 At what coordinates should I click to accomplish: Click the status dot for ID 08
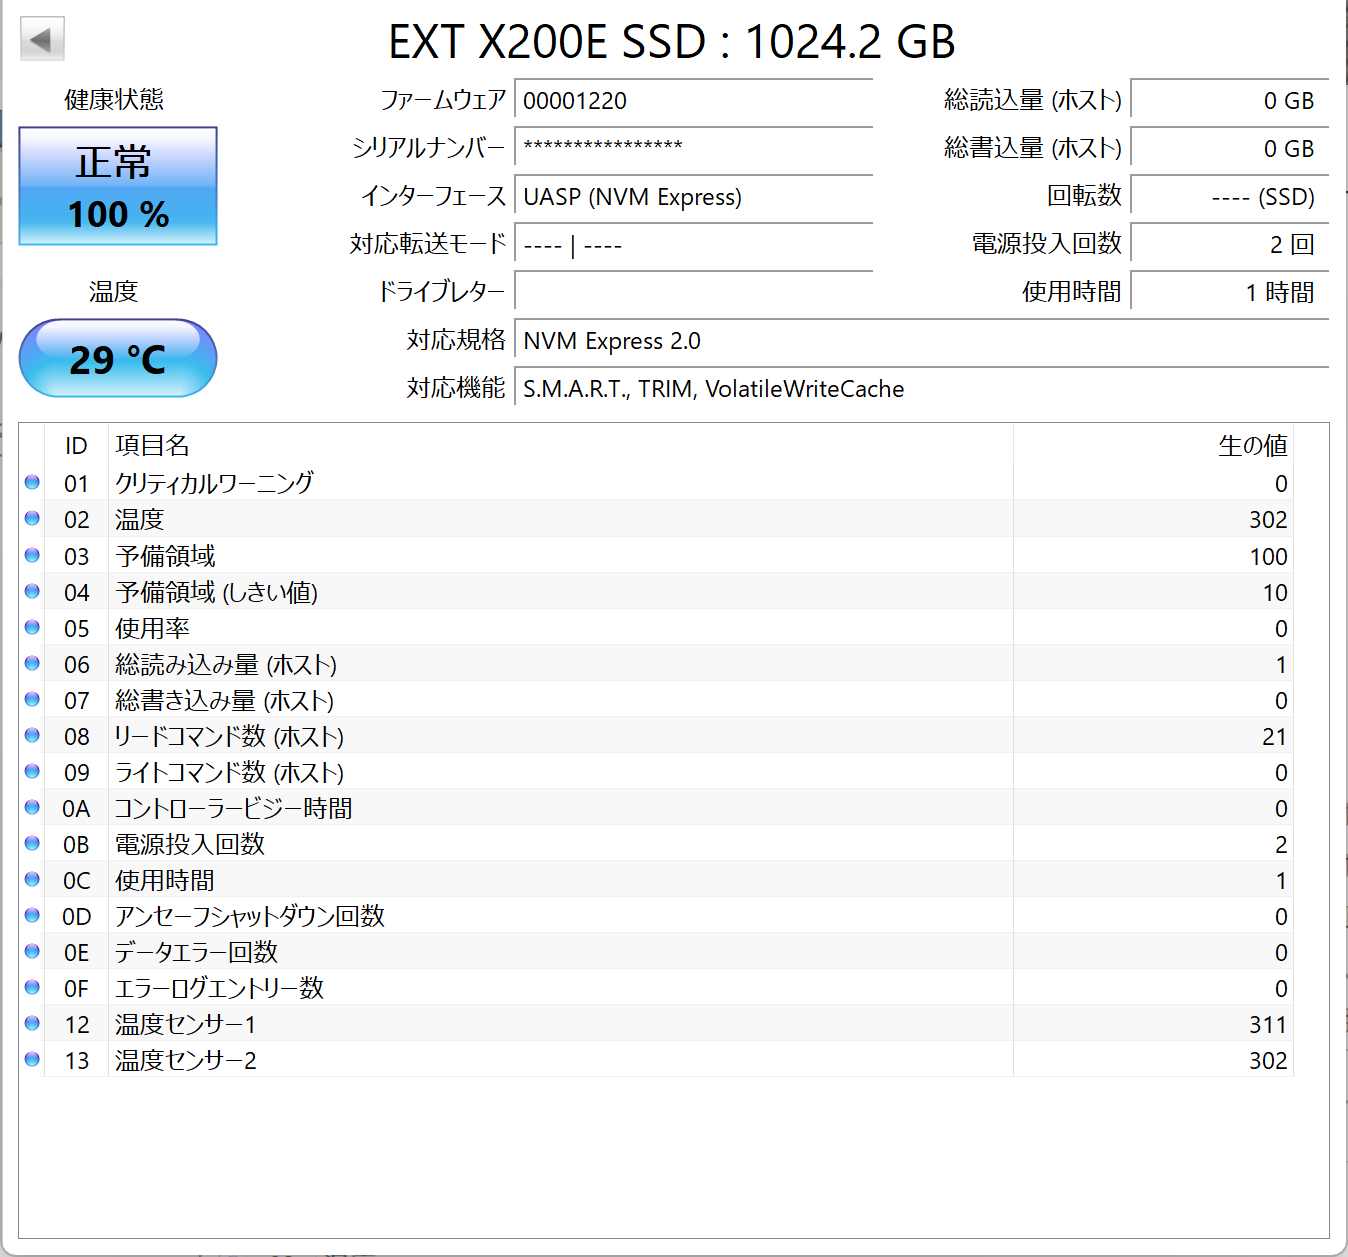tap(32, 735)
